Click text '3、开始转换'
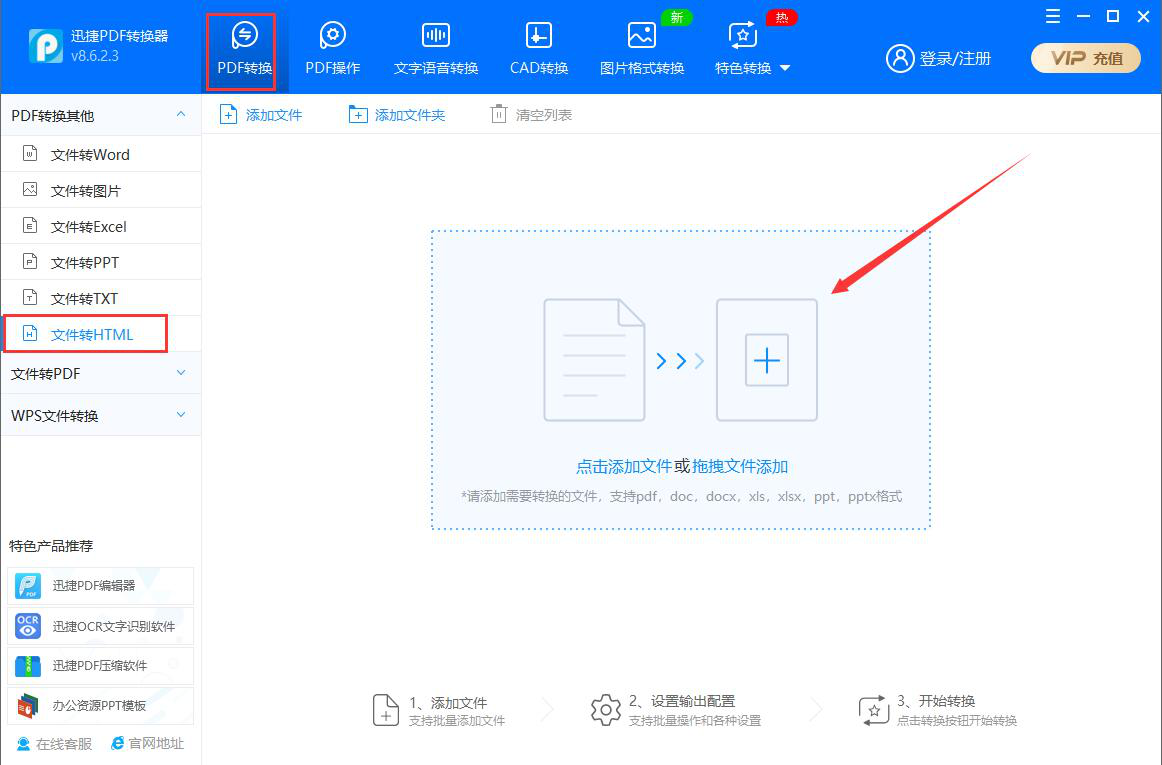Image resolution: width=1162 pixels, height=765 pixels. click(x=936, y=701)
